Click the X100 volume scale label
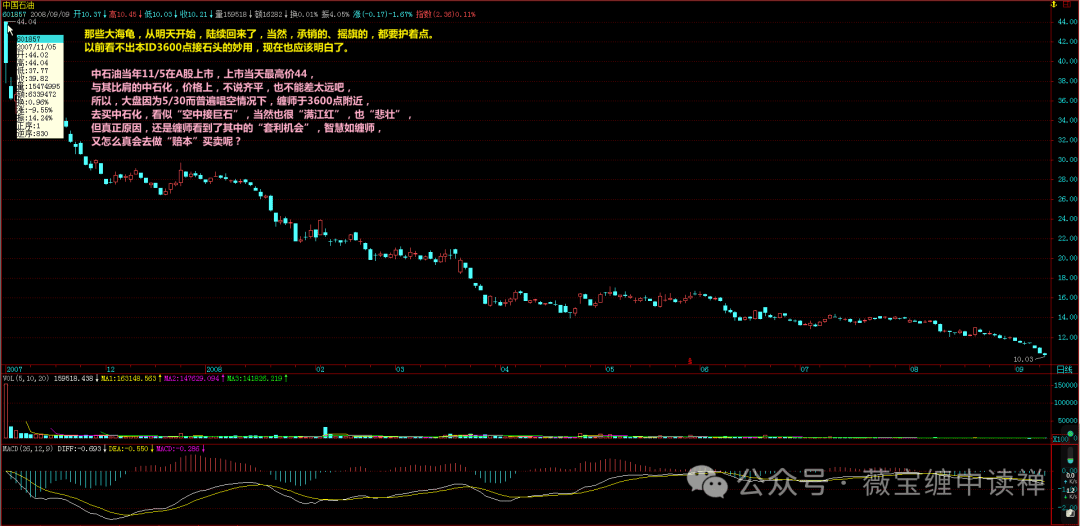 coord(1062,439)
